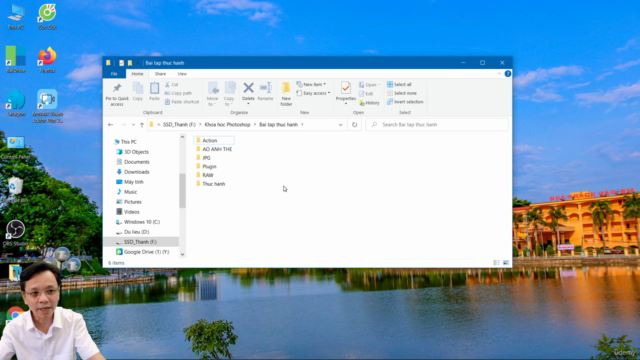
Task: Click Select all
Action: (399, 84)
